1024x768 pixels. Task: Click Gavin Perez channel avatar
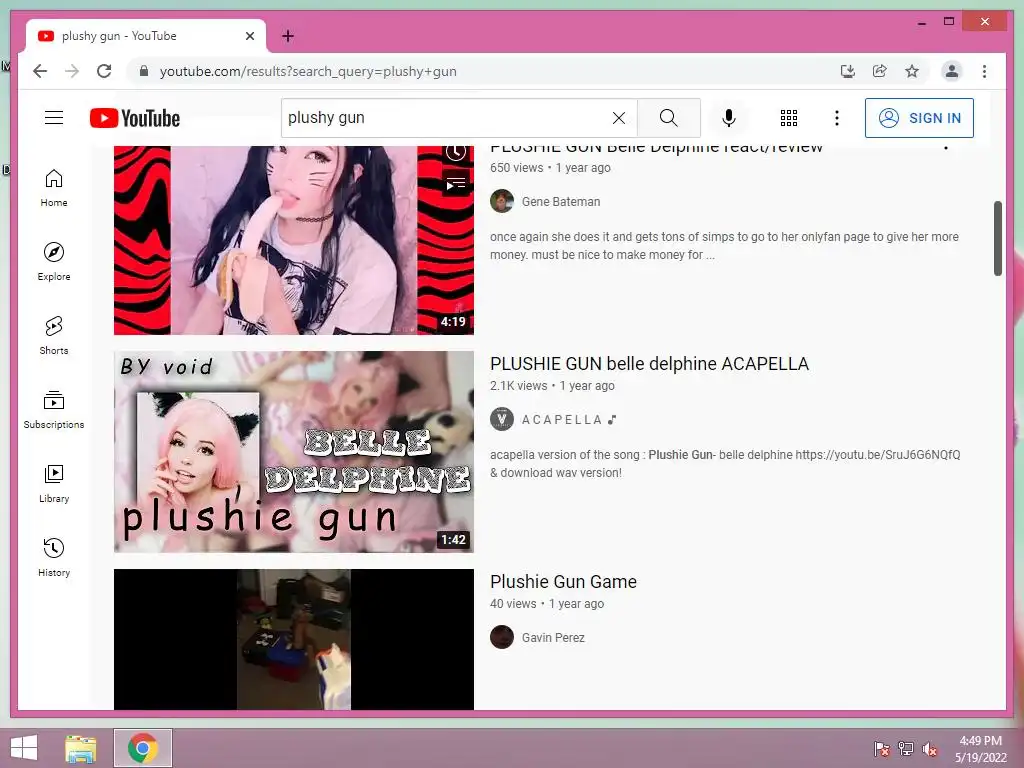click(502, 637)
